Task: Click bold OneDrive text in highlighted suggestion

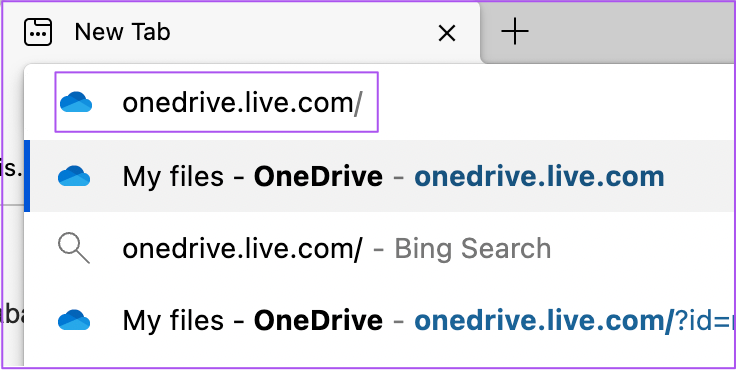Action: click(318, 177)
